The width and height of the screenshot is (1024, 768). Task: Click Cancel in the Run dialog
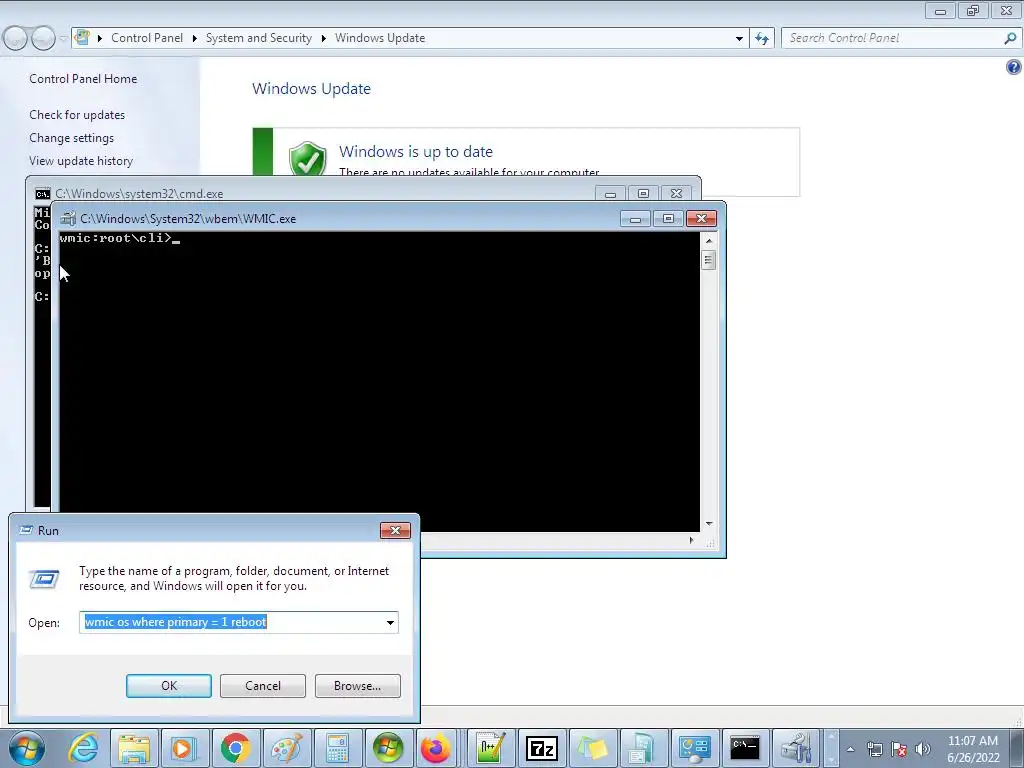tap(263, 686)
